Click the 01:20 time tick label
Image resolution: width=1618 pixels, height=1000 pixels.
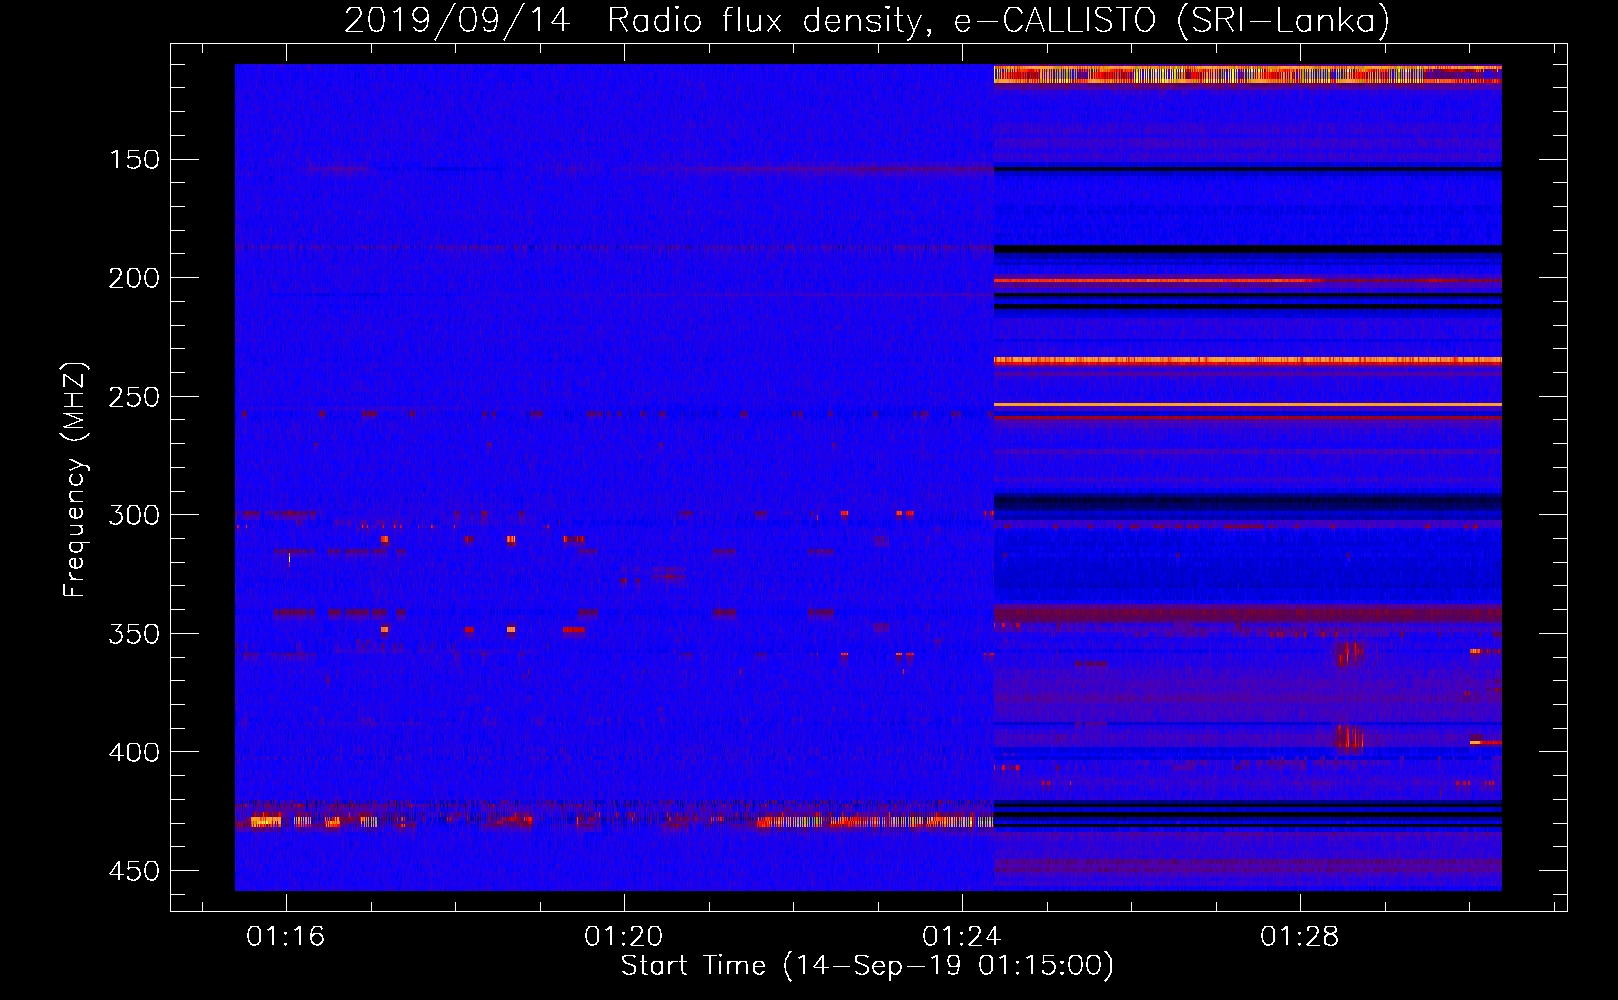pyautogui.click(x=624, y=937)
